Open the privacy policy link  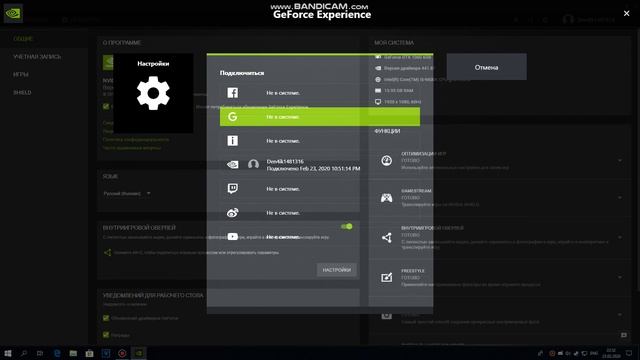136,140
